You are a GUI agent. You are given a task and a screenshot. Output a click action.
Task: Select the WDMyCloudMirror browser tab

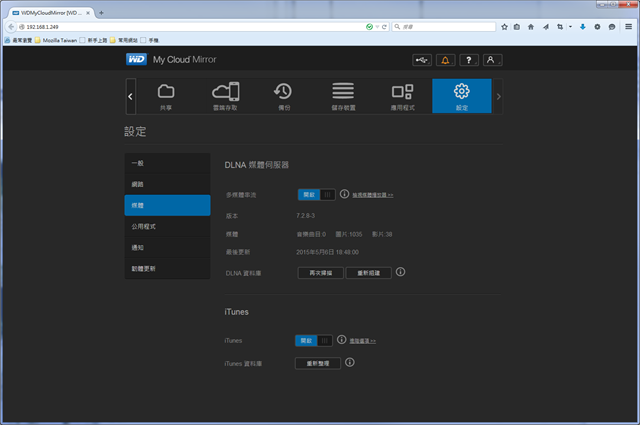pyautogui.click(x=51, y=13)
